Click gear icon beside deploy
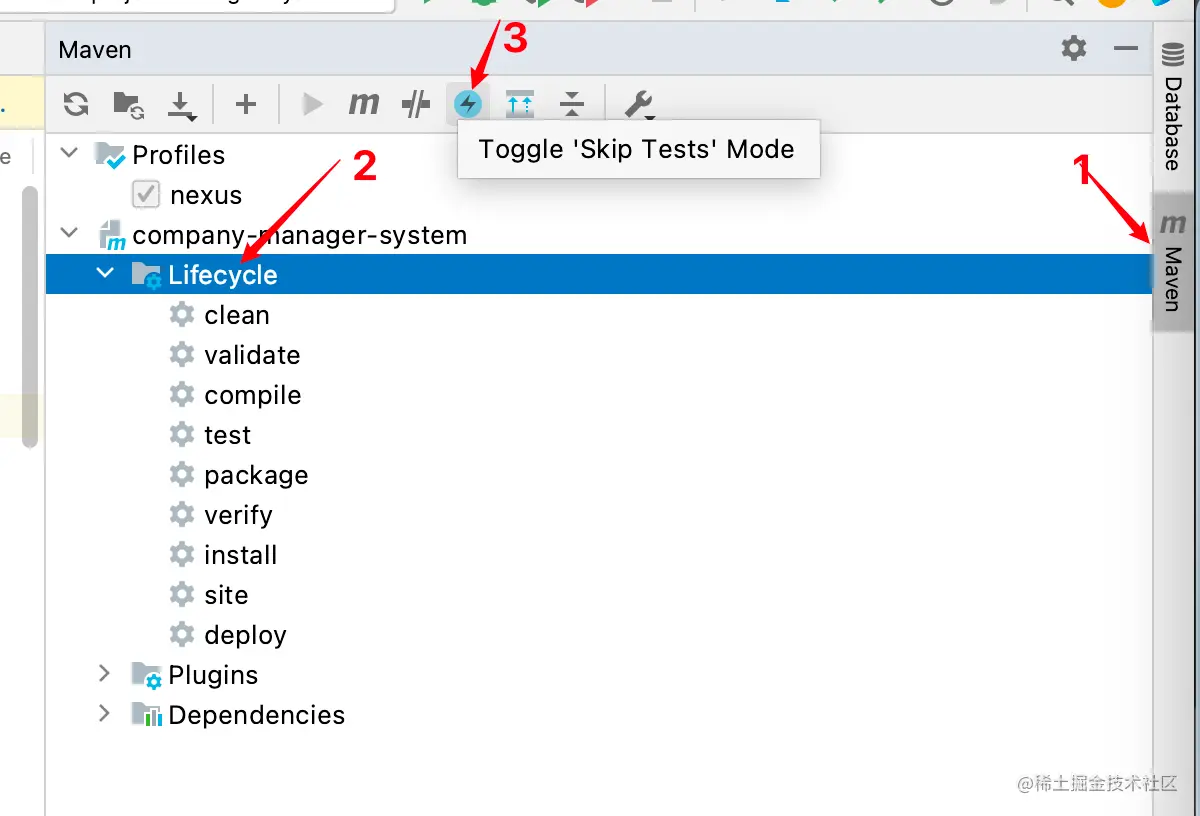1200x816 pixels. click(x=181, y=634)
